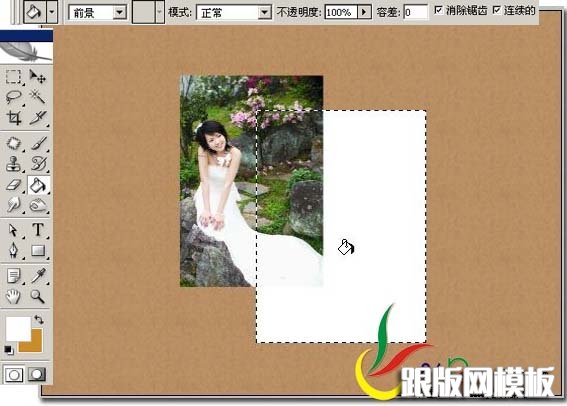Toggle the 消除锯齿 anti-alias checkbox
The height and width of the screenshot is (406, 567).
[438, 10]
